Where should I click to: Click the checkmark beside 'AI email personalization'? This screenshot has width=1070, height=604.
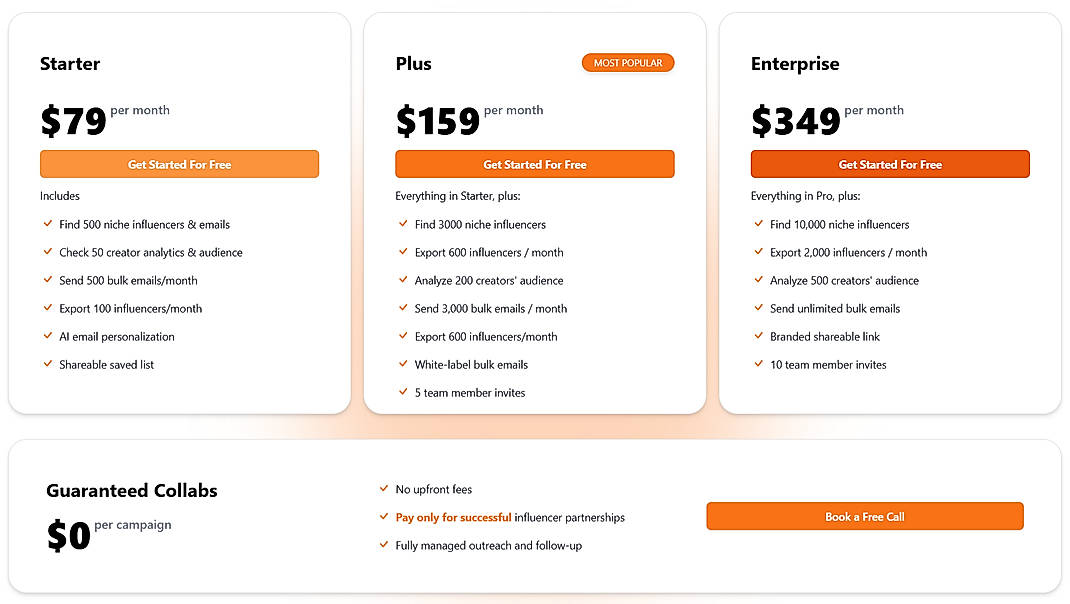click(48, 337)
